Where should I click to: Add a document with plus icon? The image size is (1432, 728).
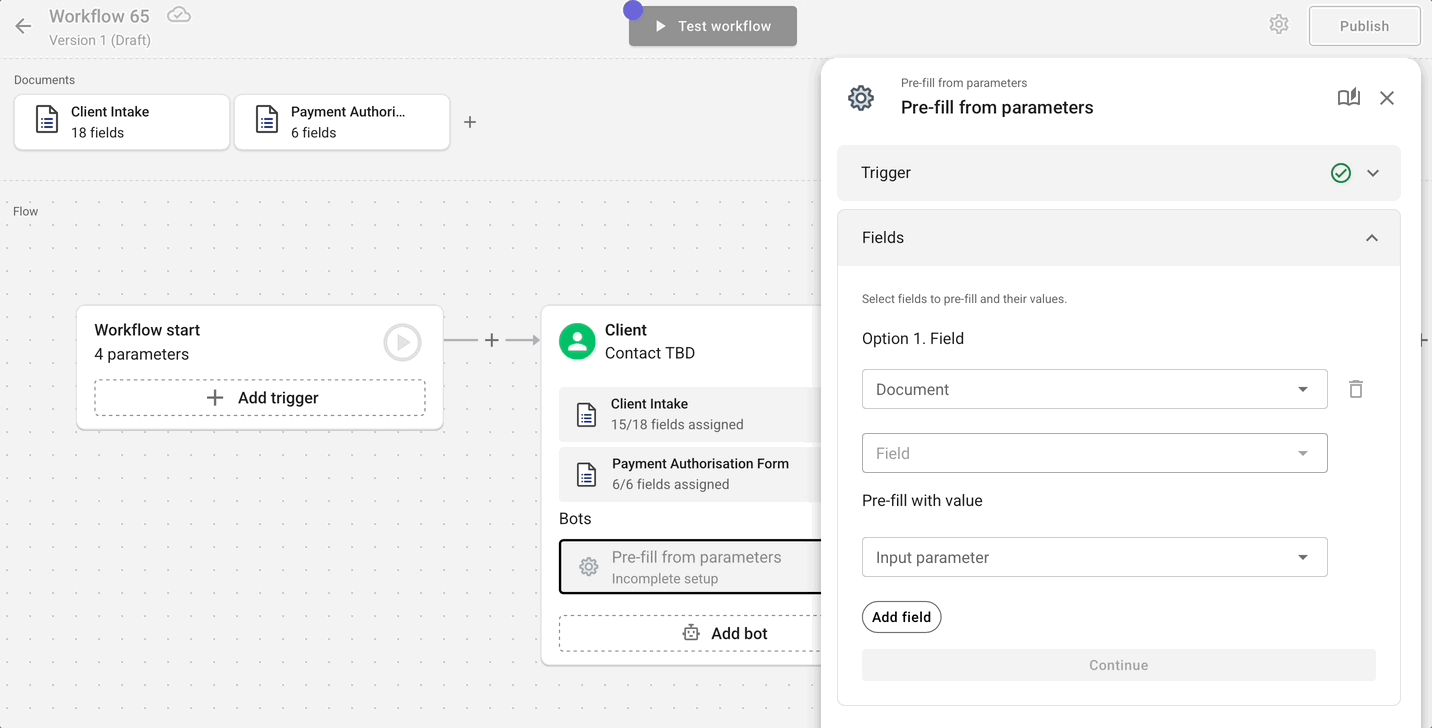click(x=470, y=122)
